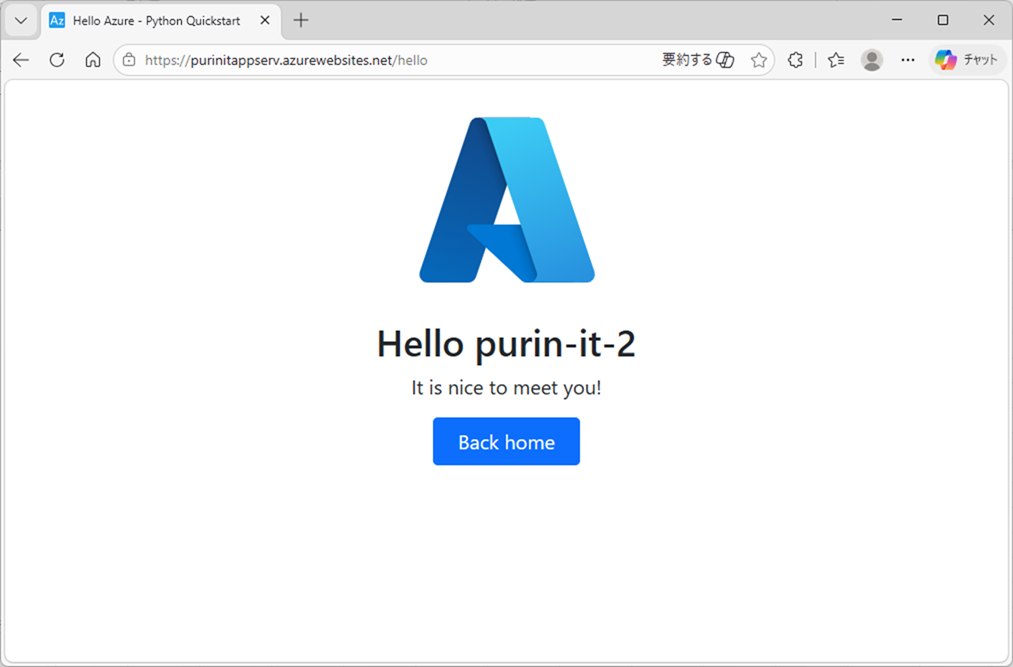Viewport: 1013px width, 667px height.
Task: Open the Settings and more ellipsis menu
Action: pos(908,60)
